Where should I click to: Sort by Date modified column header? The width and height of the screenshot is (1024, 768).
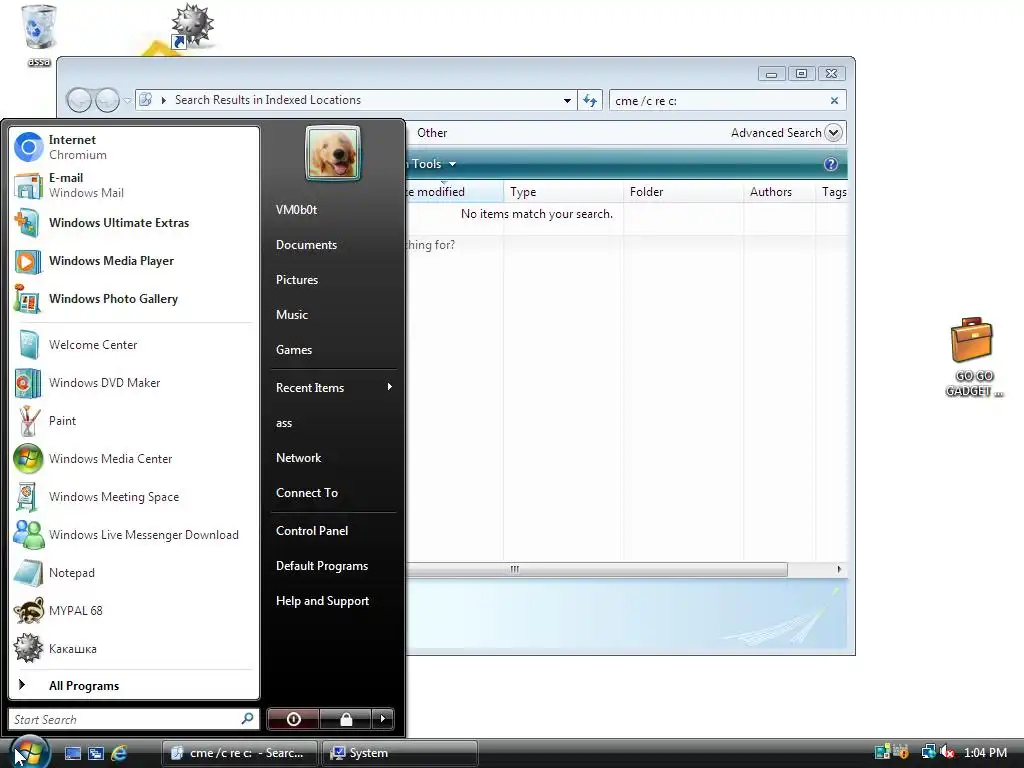point(454,192)
